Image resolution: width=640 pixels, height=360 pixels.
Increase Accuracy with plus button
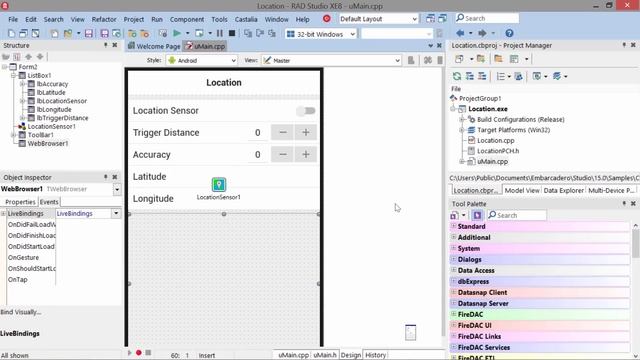click(x=306, y=154)
